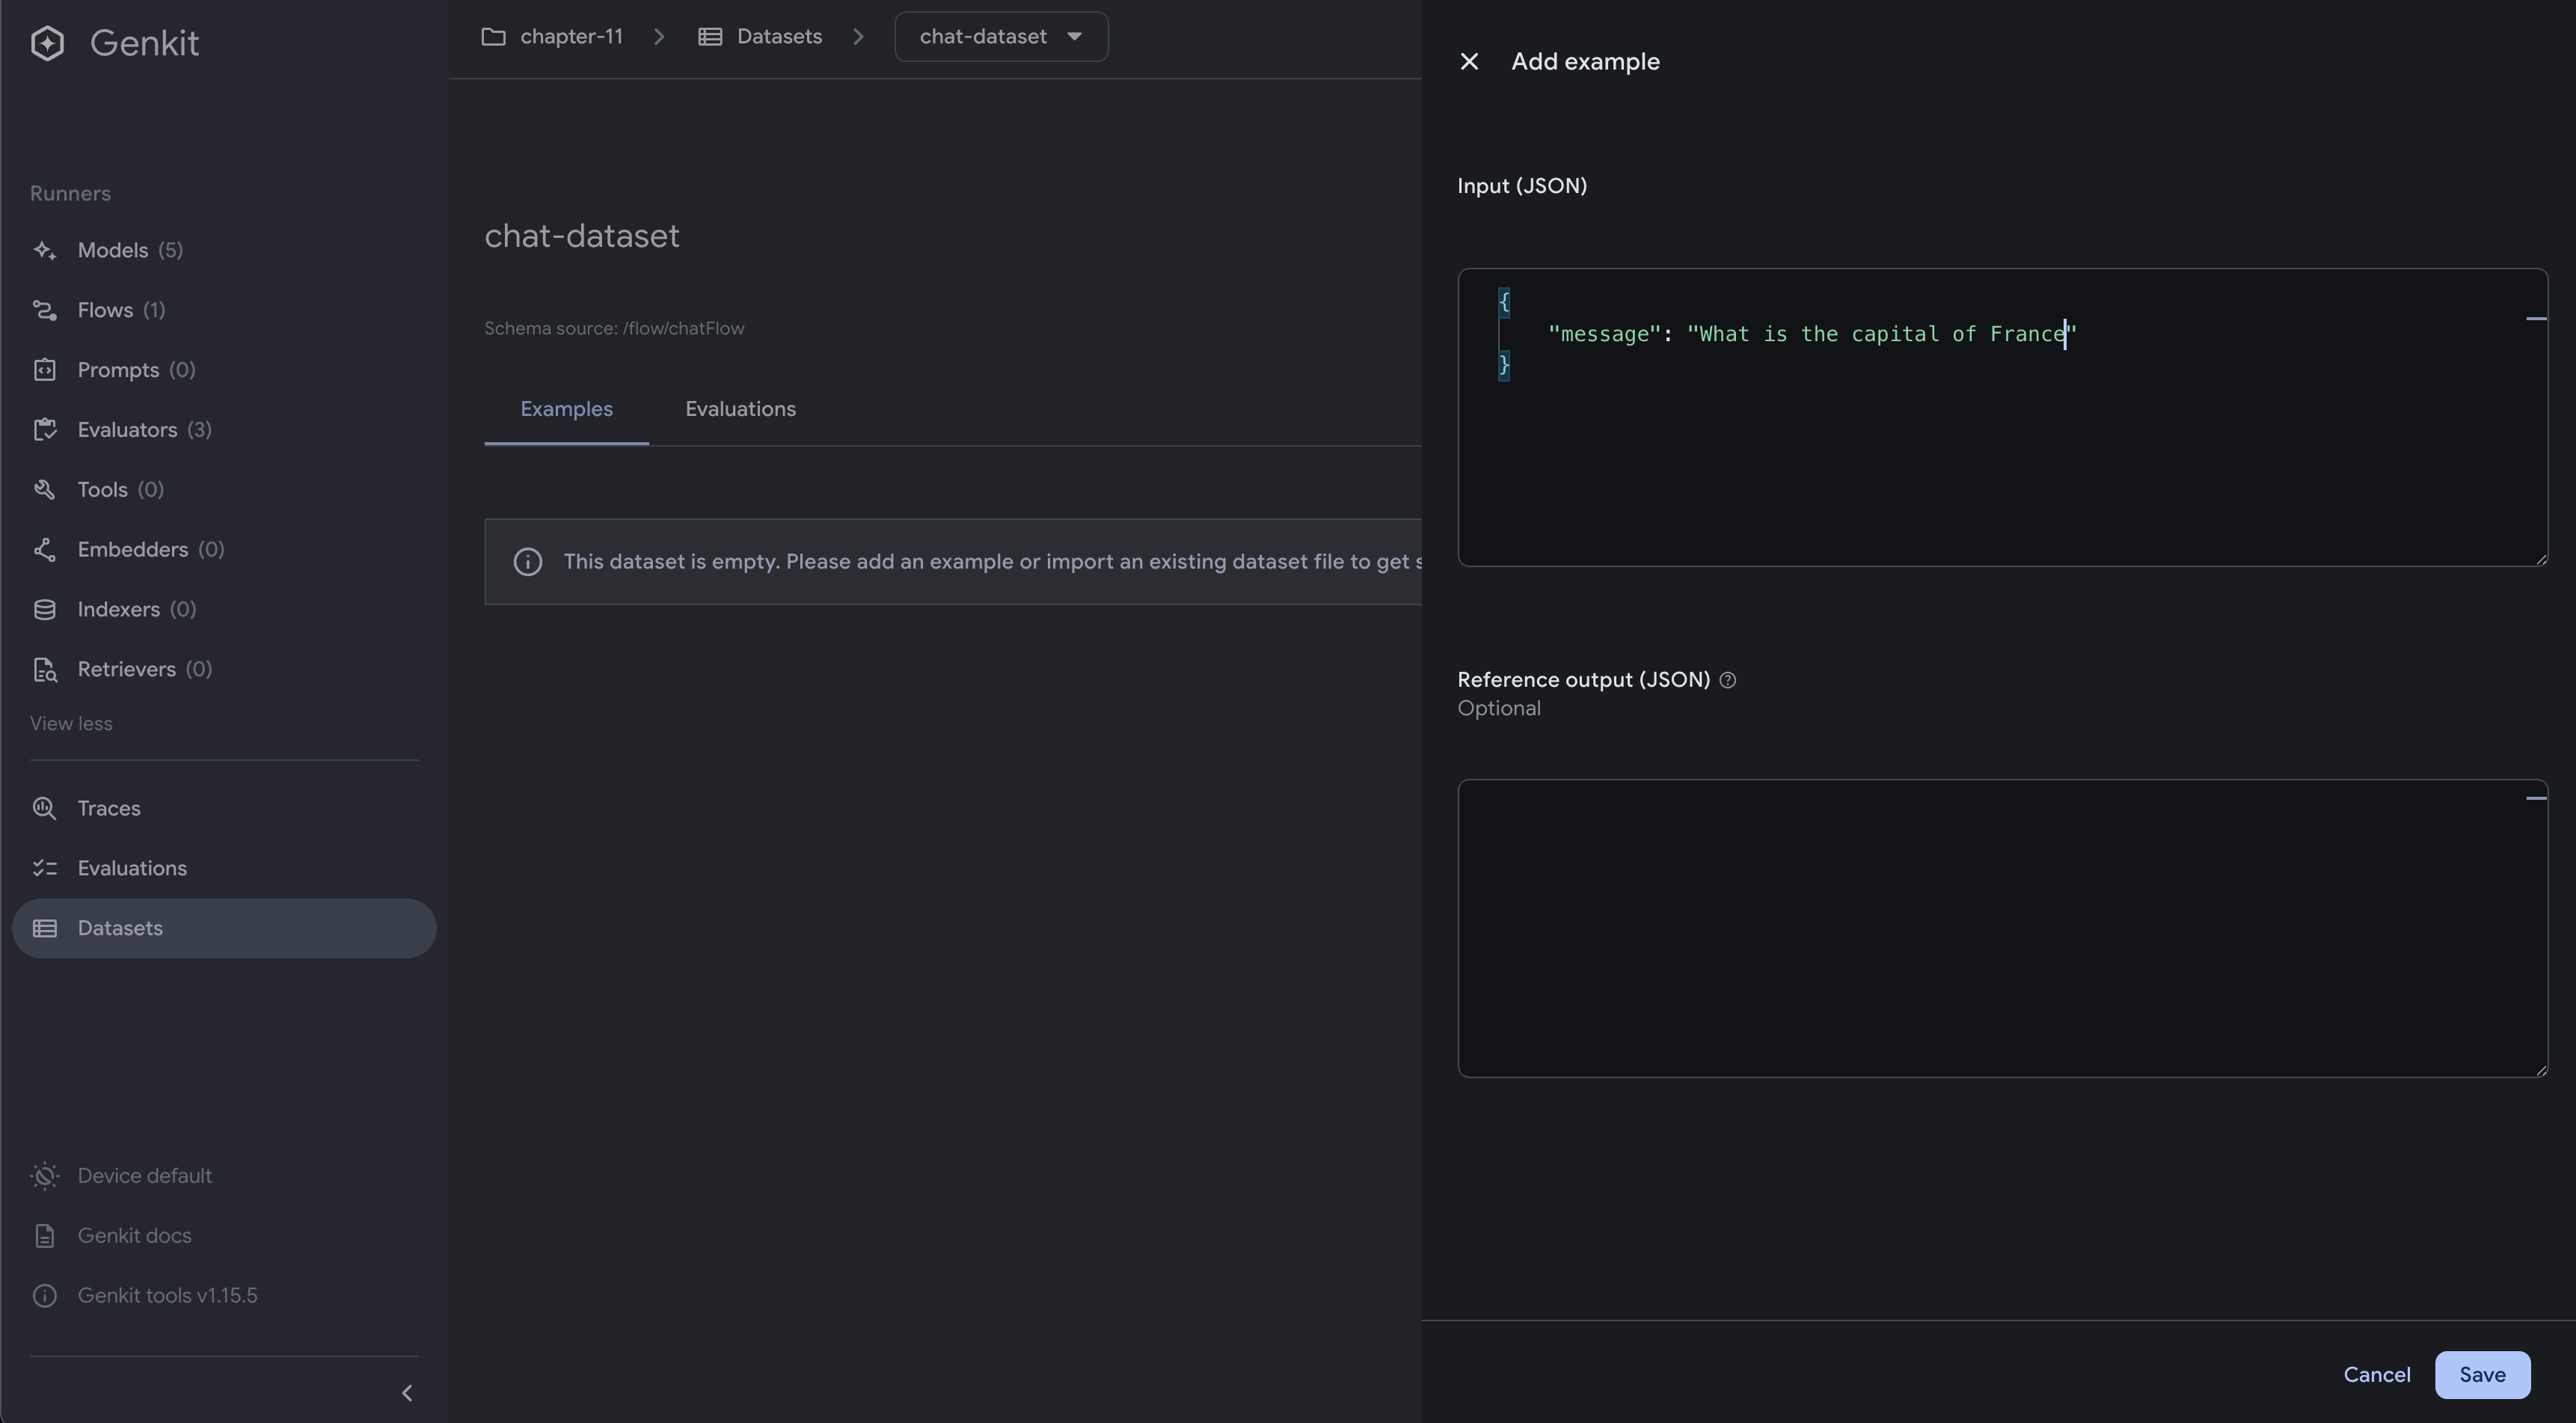Click inside the Input JSON editor
Viewport: 2576px width, 1423px height.
click(2002, 417)
